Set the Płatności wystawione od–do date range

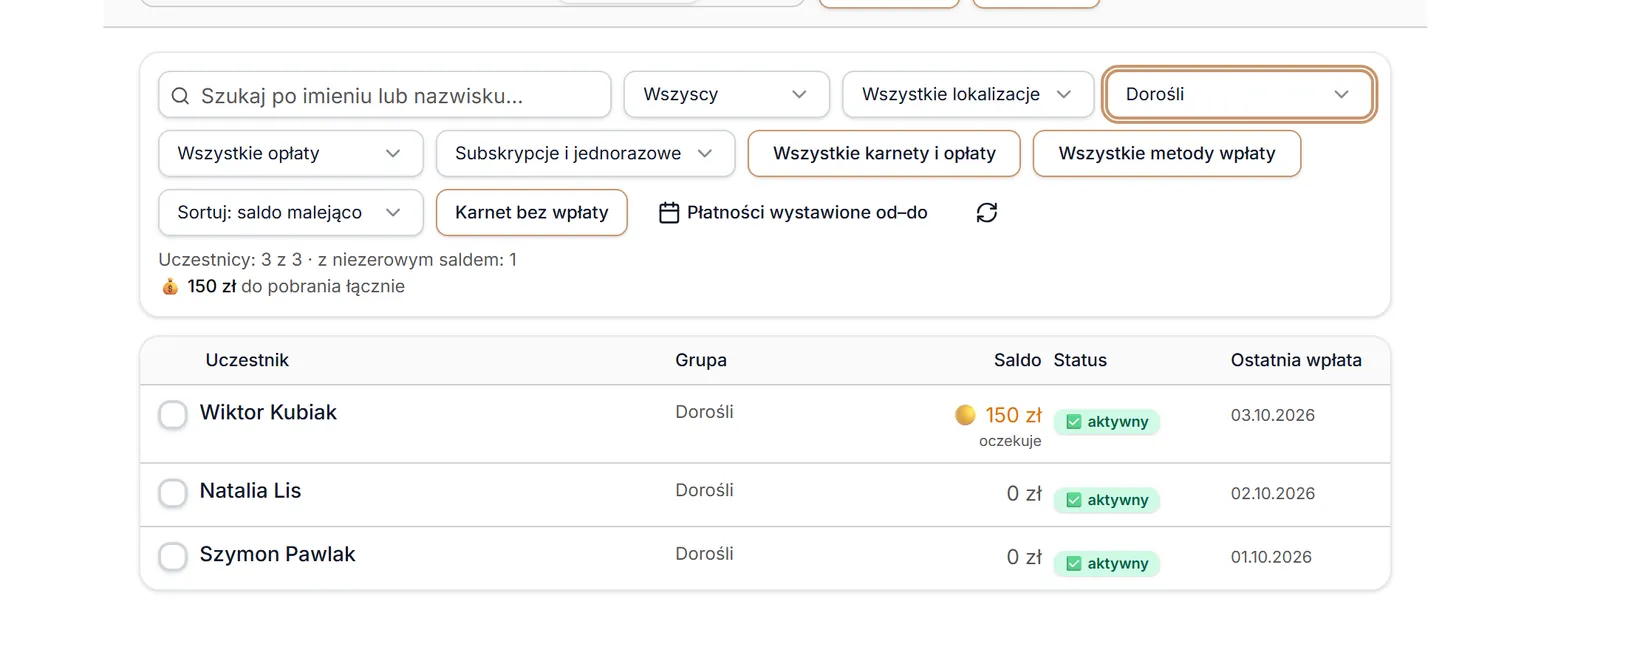point(794,213)
